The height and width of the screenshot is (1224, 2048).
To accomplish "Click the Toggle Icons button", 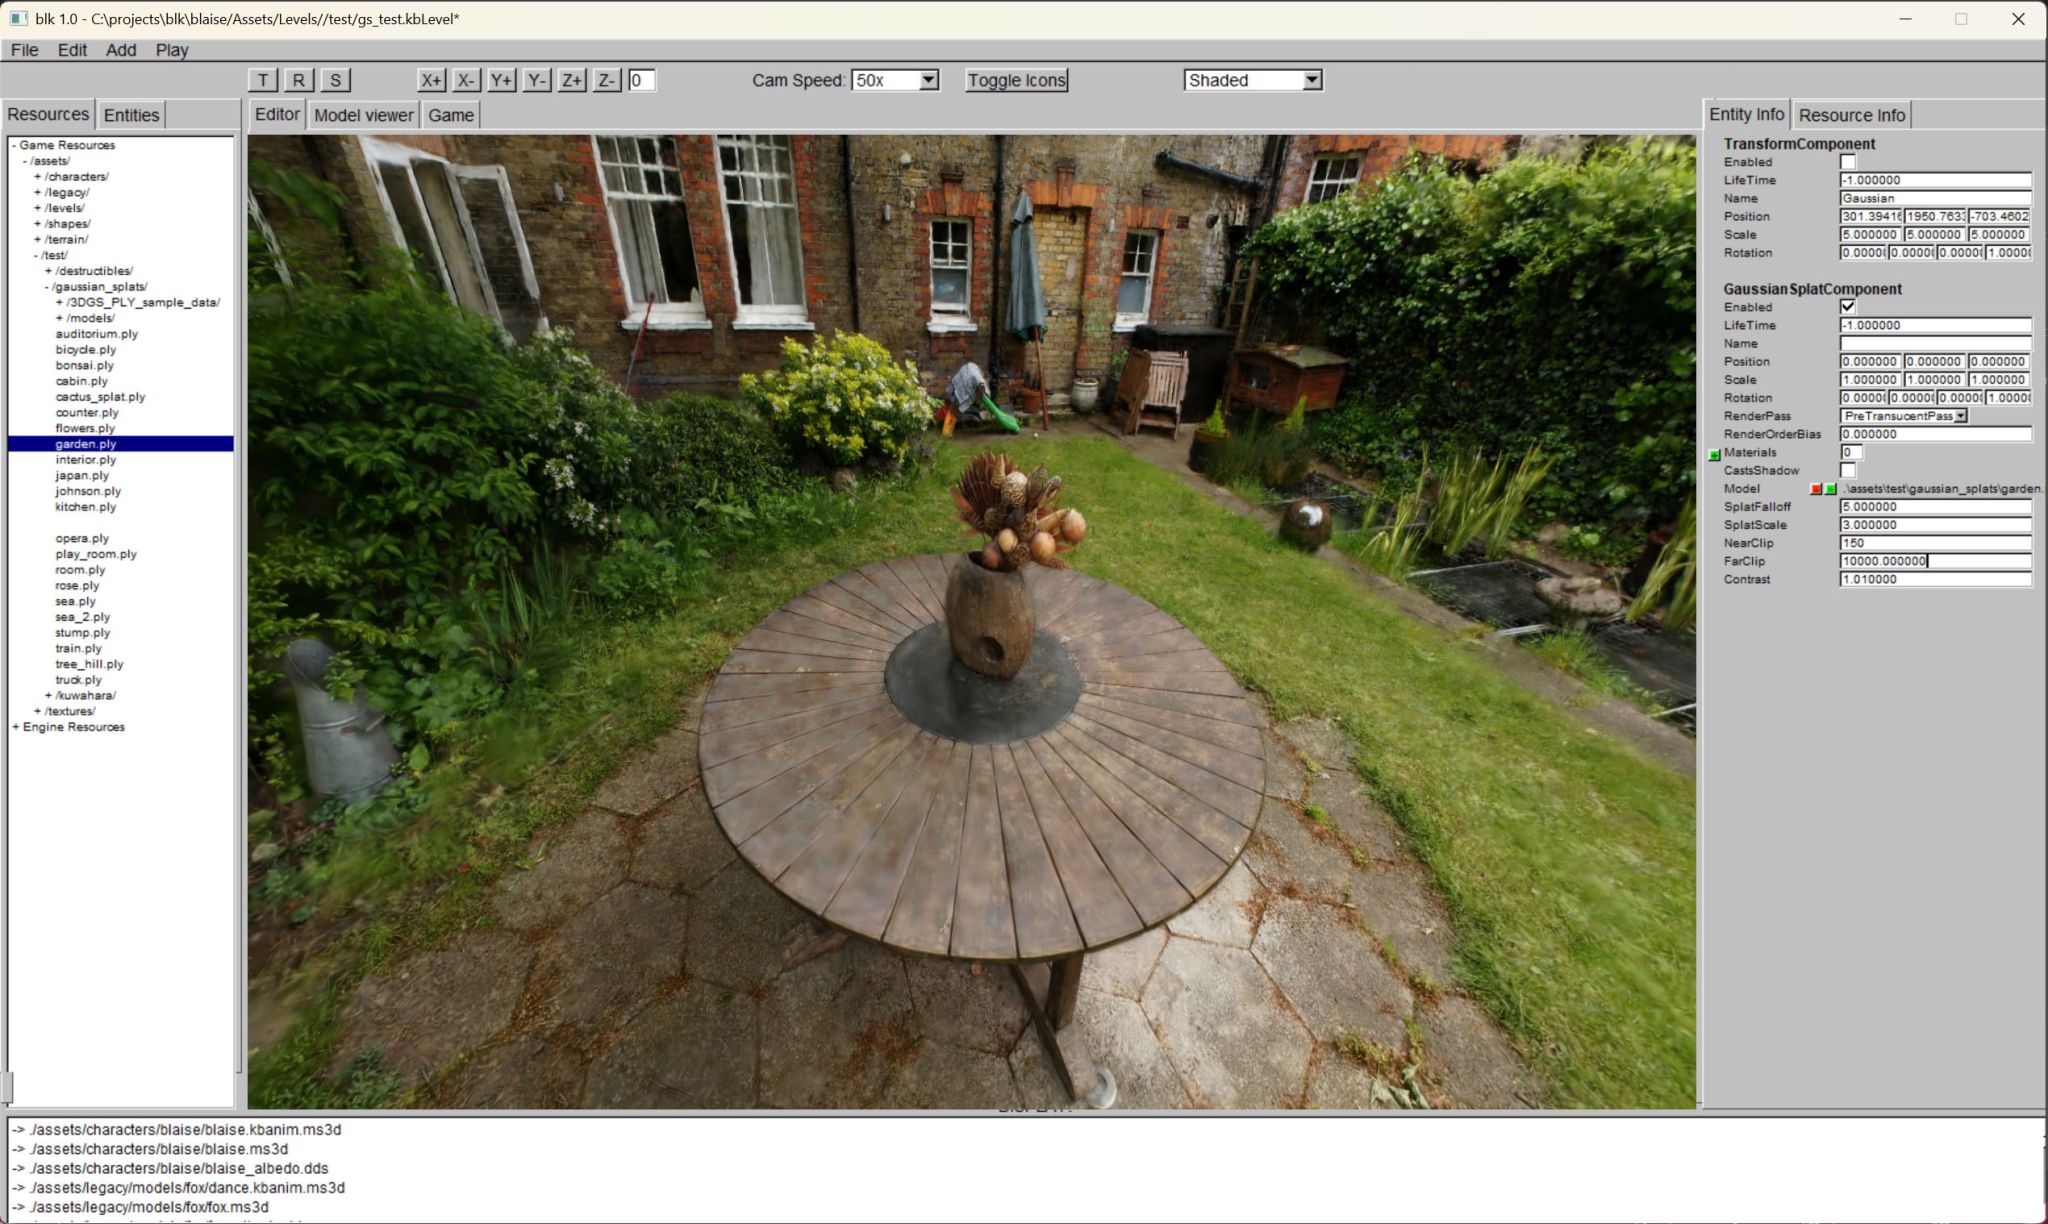I will [1016, 80].
